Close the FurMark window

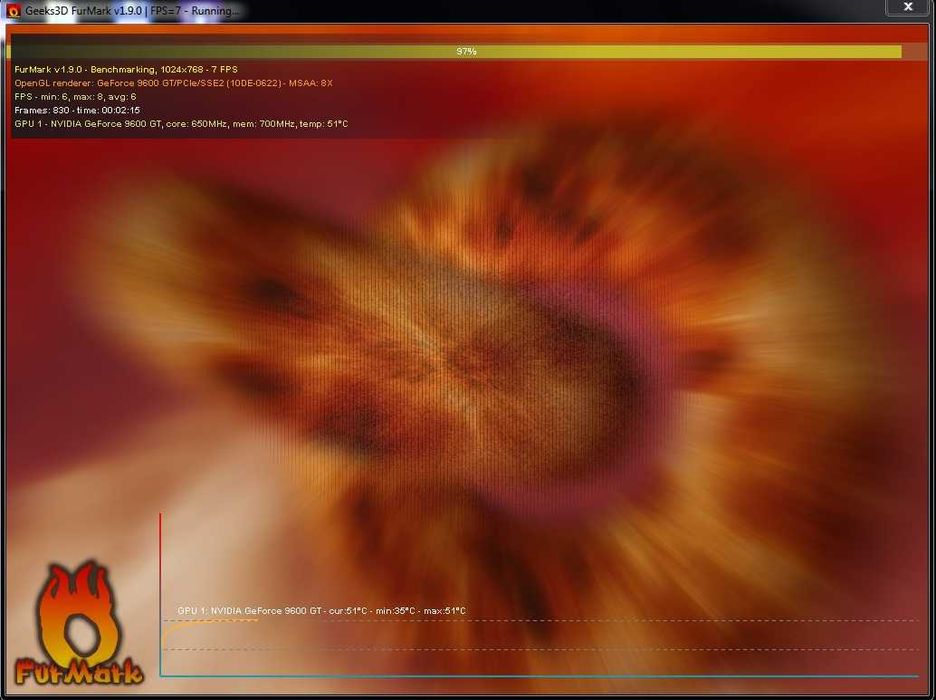point(908,7)
